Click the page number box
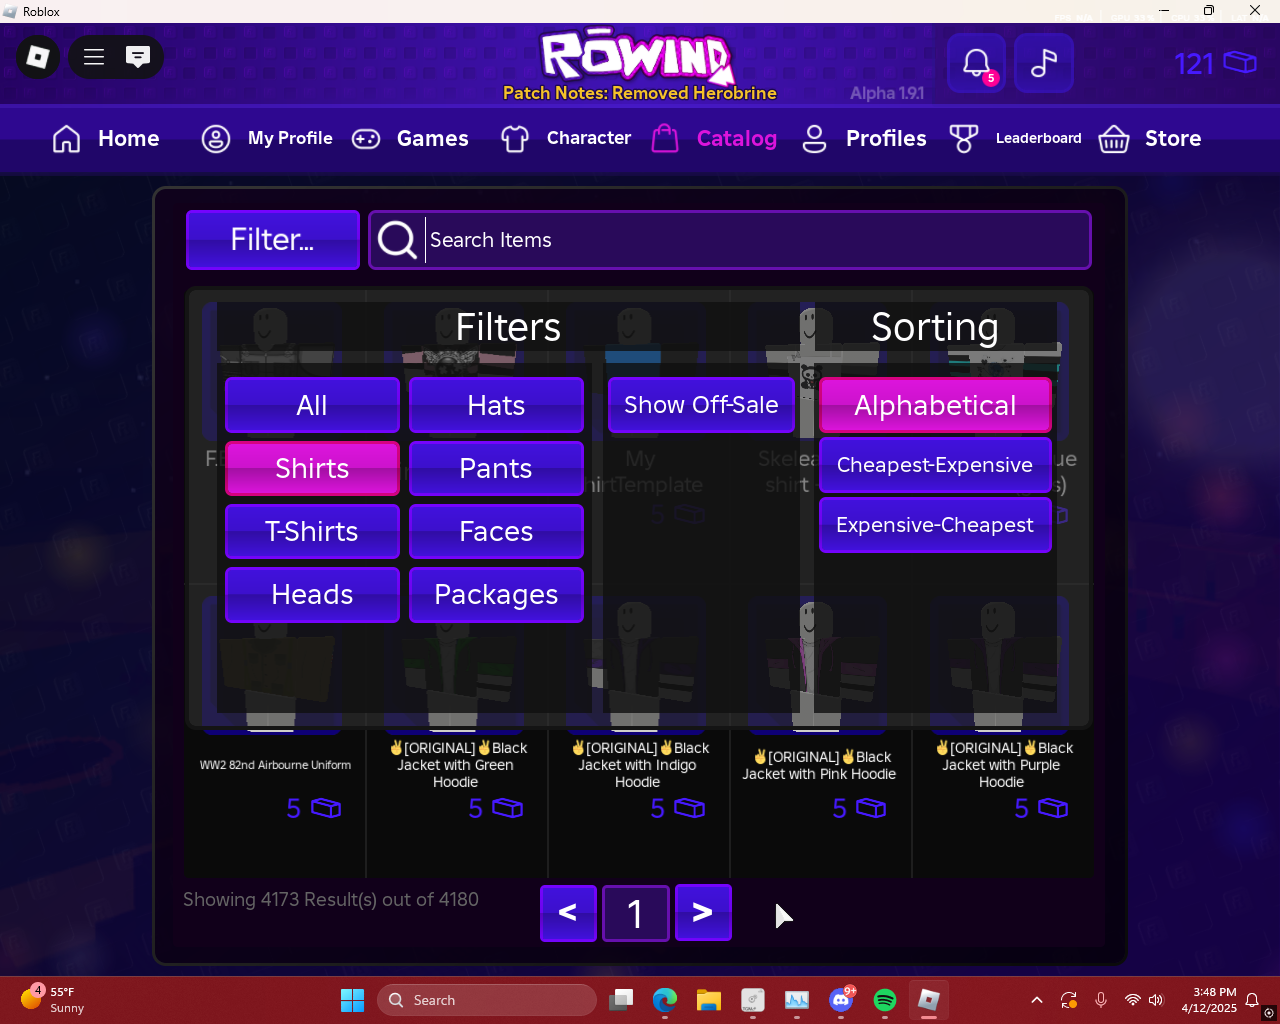Screen dimensions: 1280x1024 (x=635, y=913)
